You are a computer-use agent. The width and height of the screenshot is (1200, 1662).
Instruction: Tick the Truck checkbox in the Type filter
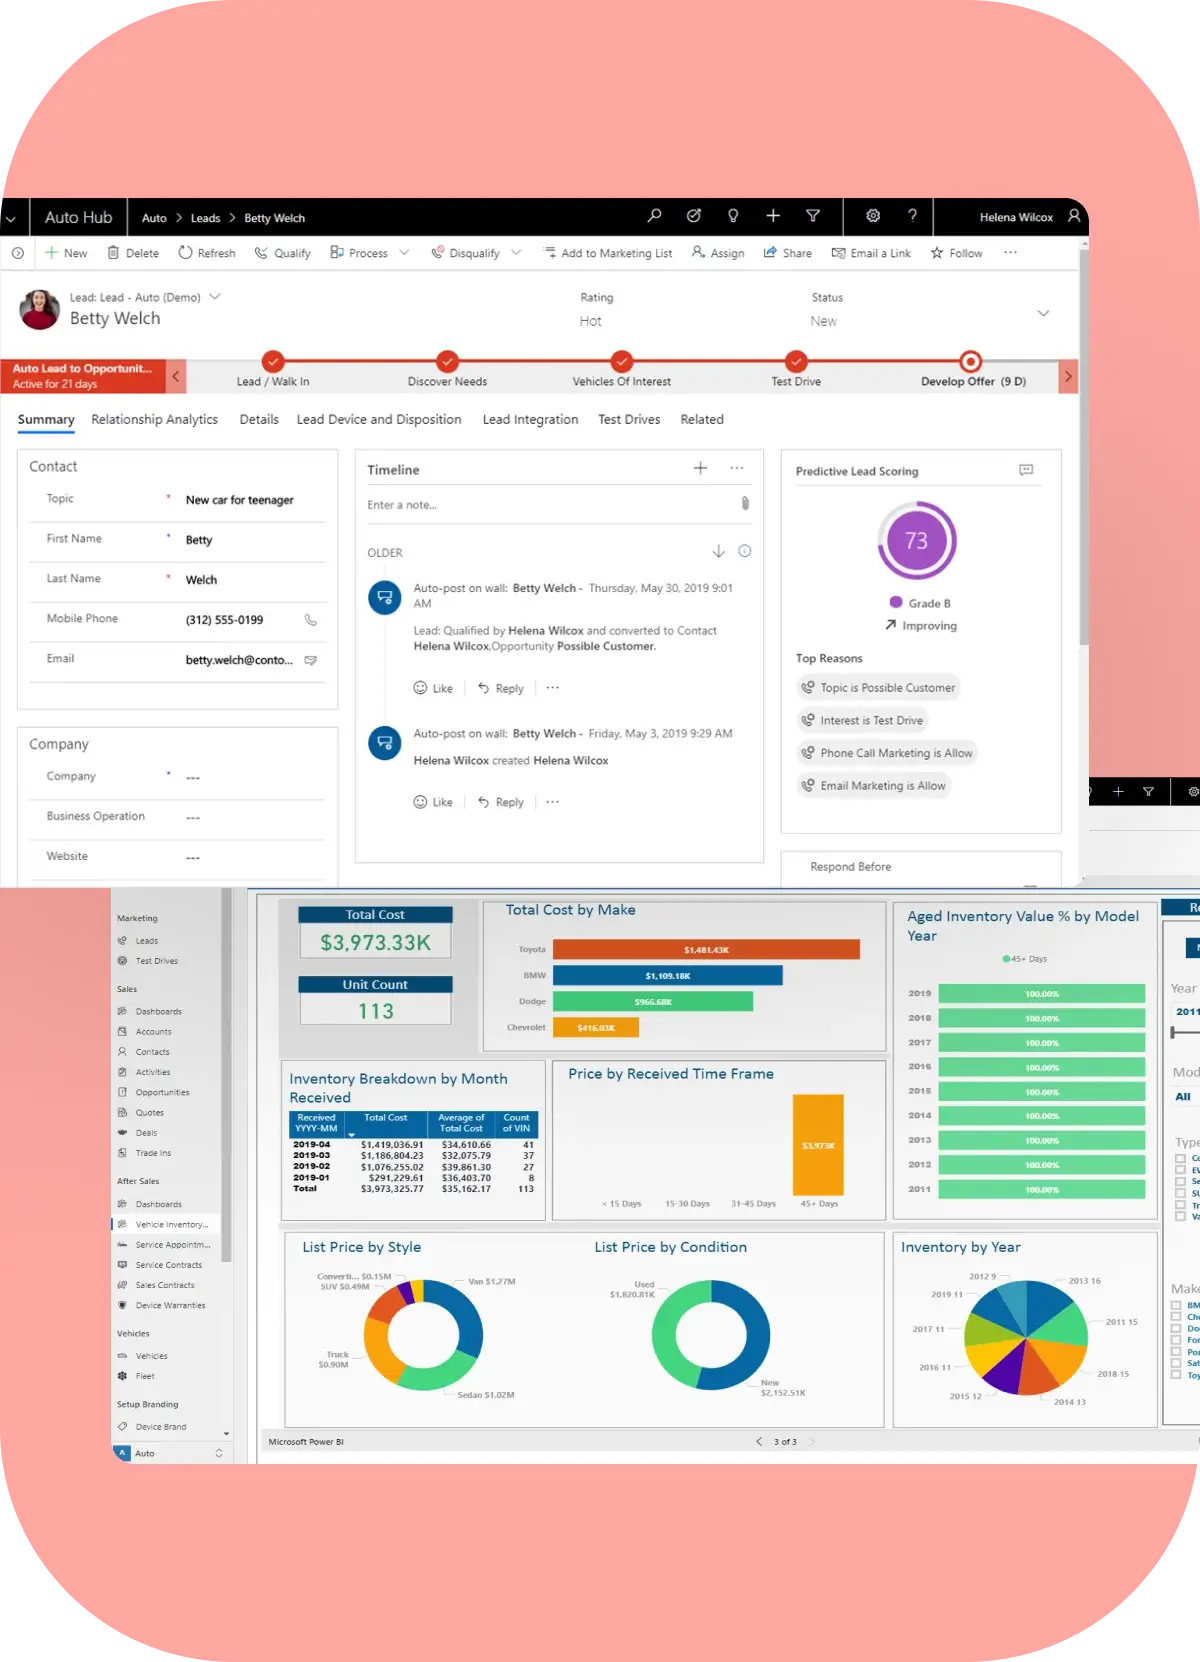(x=1180, y=1206)
